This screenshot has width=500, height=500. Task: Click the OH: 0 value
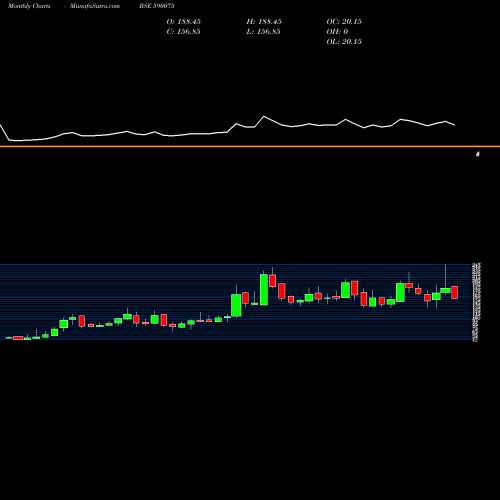tap(337, 31)
